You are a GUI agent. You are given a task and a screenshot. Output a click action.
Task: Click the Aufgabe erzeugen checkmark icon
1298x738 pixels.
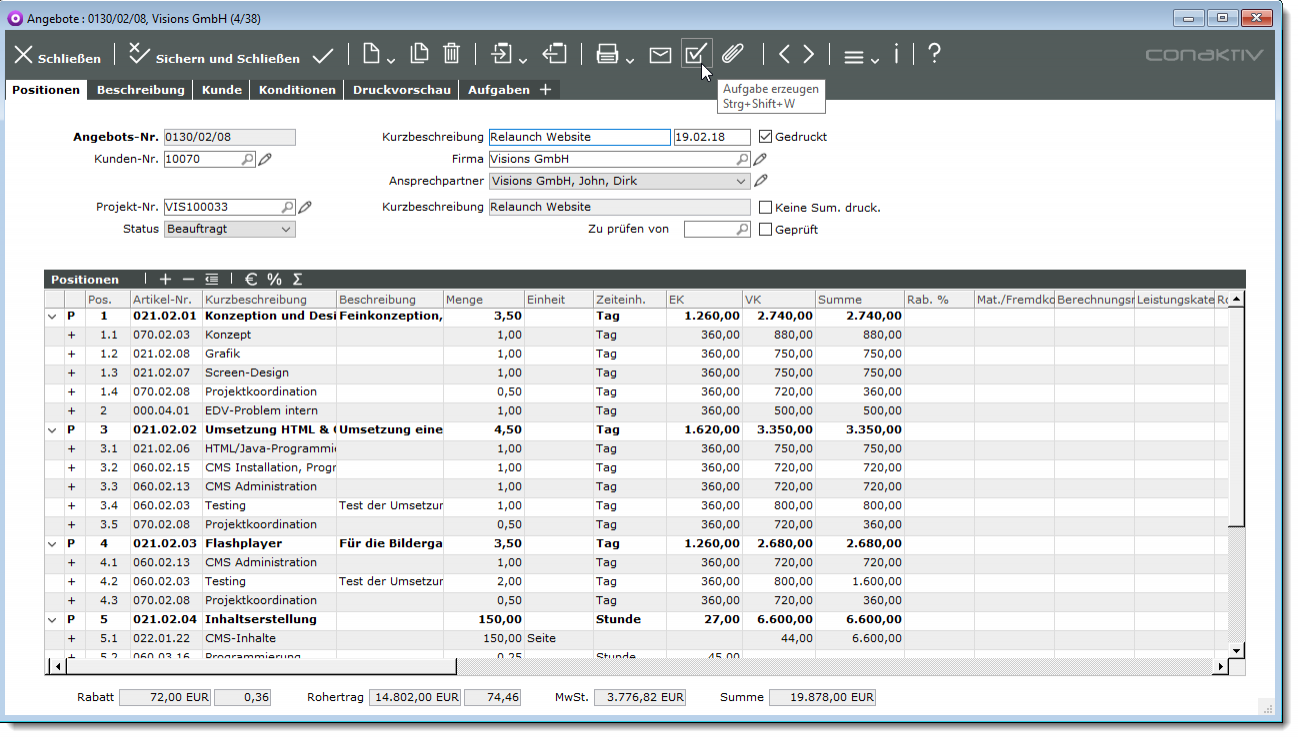[696, 54]
